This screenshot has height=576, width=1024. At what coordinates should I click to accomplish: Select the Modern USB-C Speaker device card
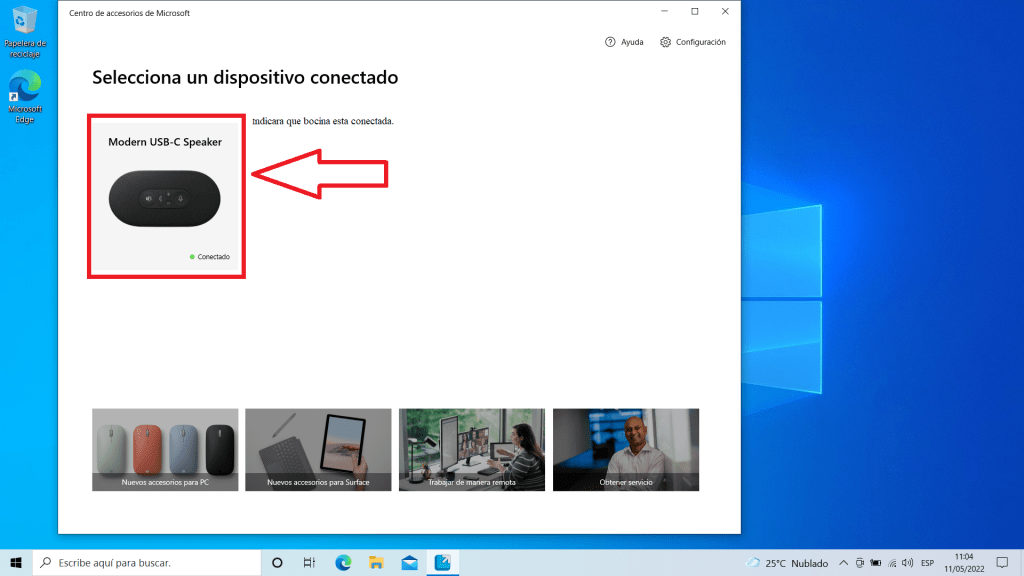[165, 196]
